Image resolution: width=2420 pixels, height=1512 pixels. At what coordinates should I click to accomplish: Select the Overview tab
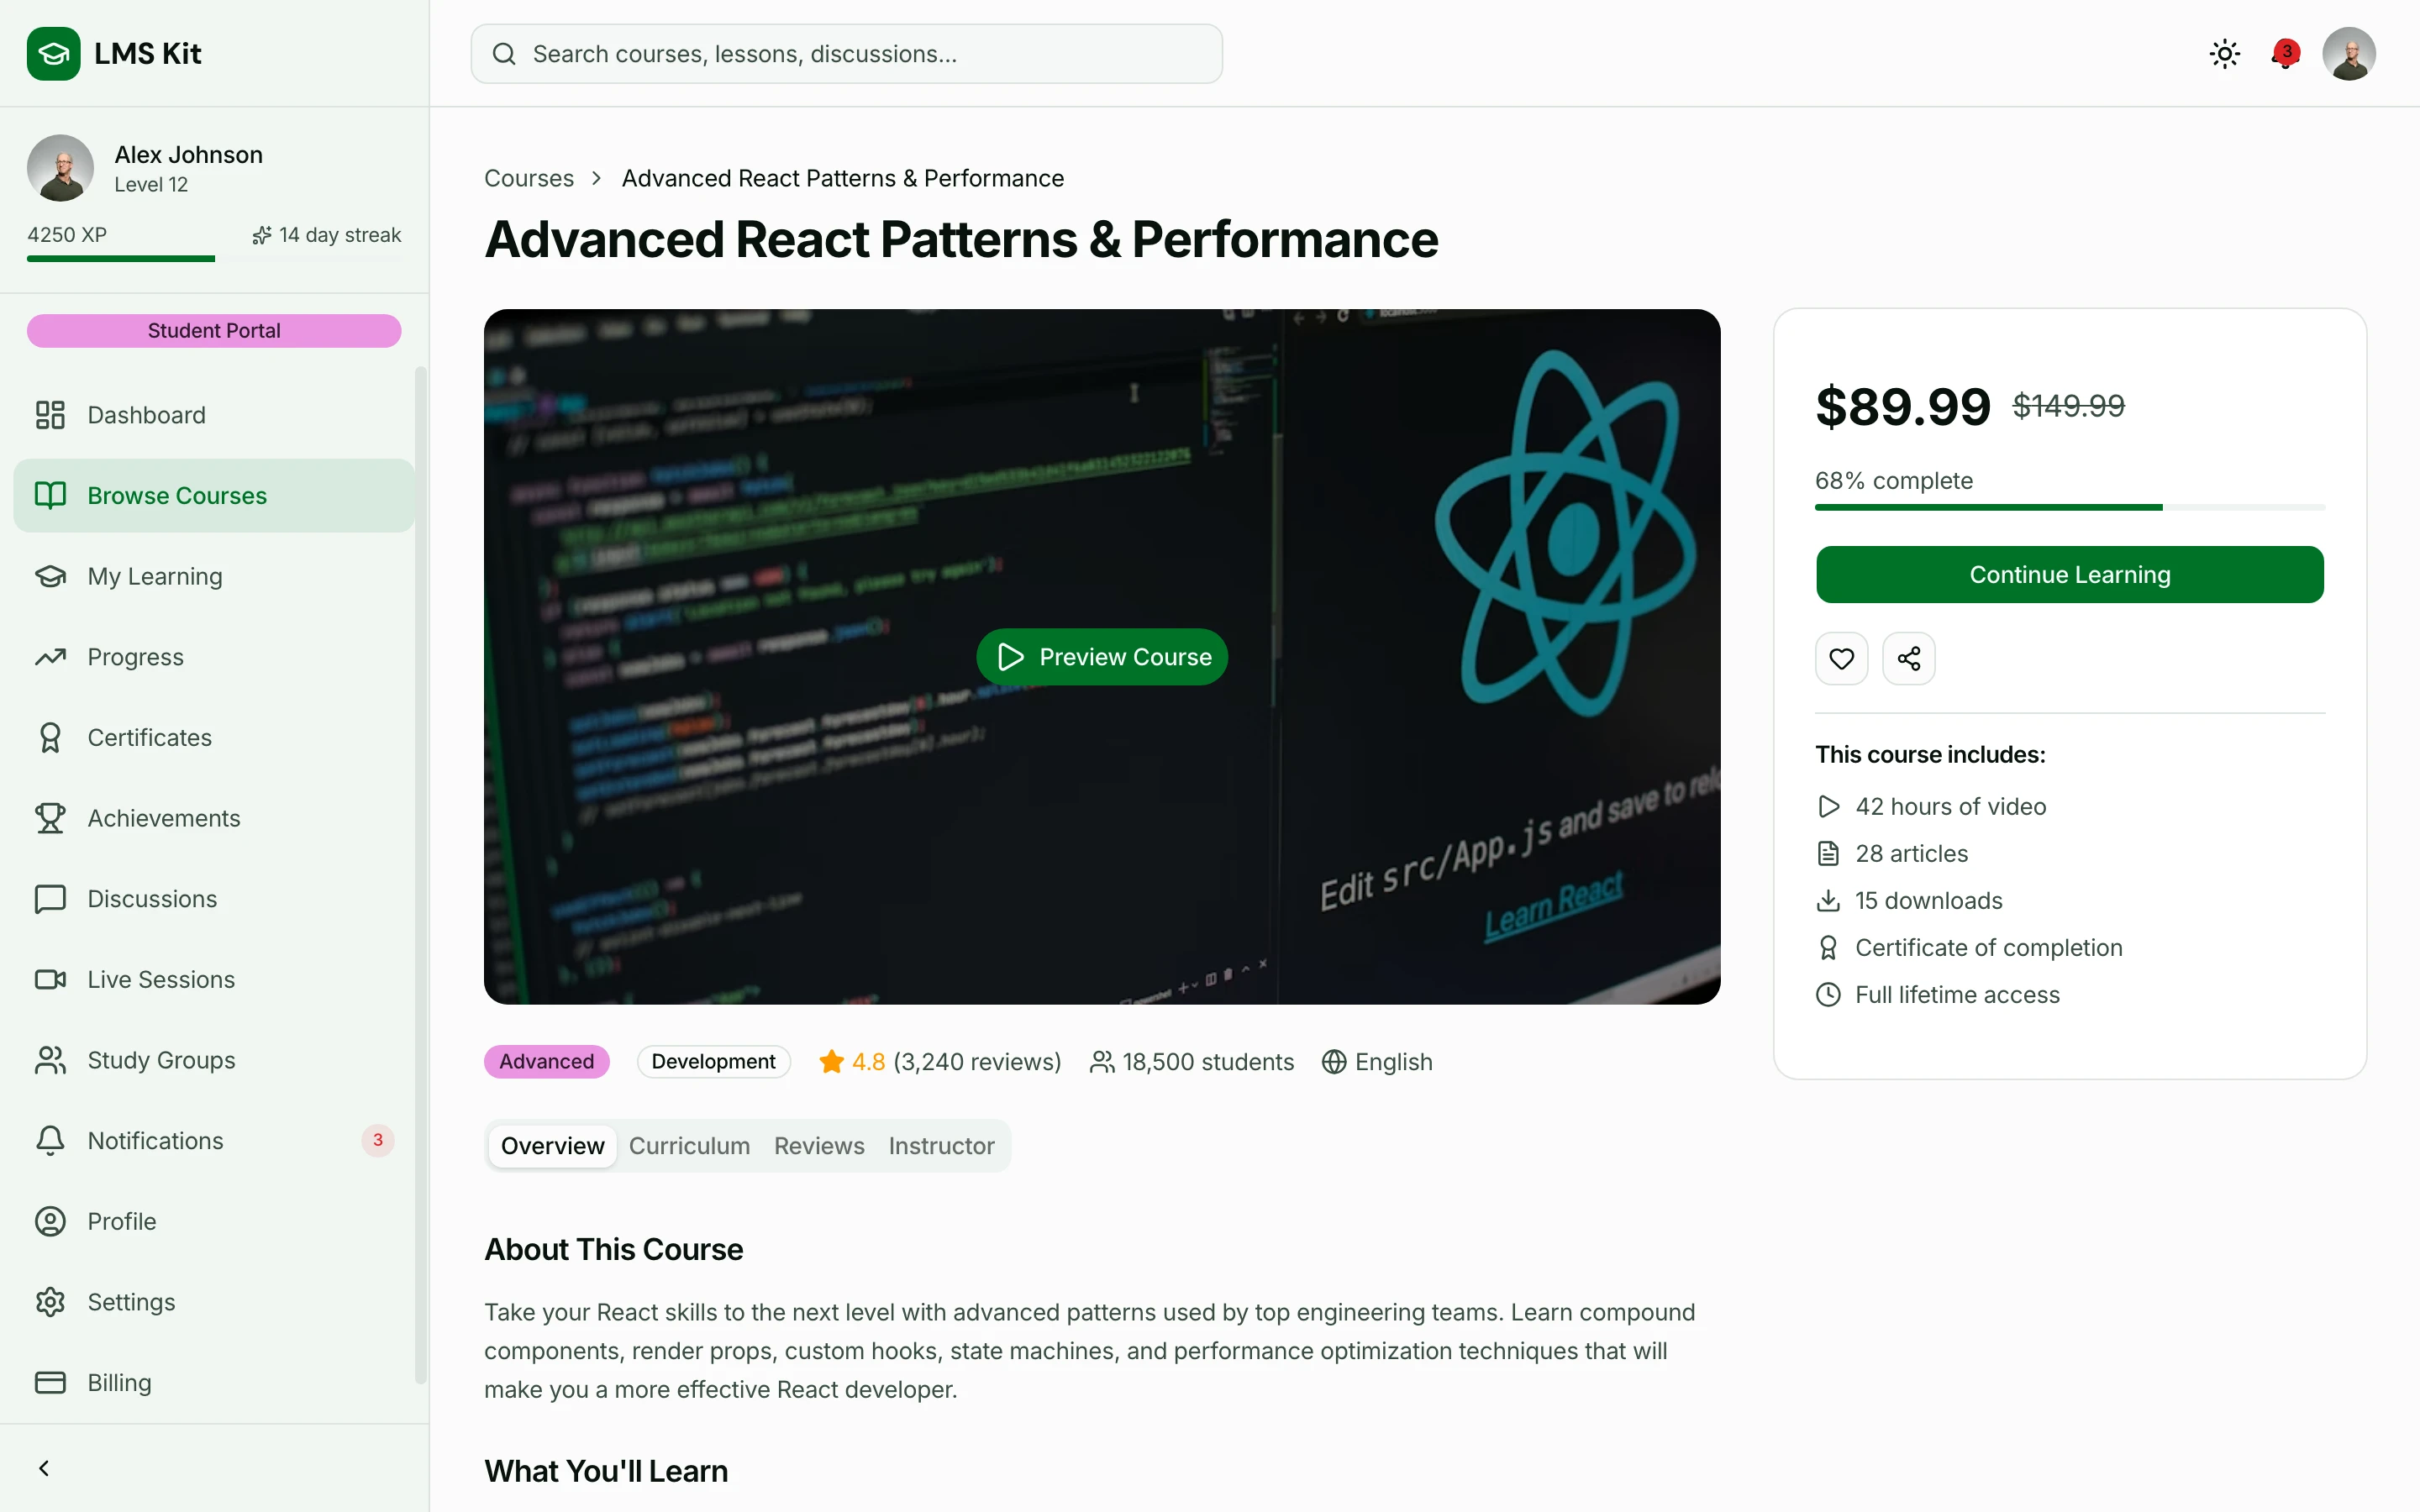(553, 1146)
